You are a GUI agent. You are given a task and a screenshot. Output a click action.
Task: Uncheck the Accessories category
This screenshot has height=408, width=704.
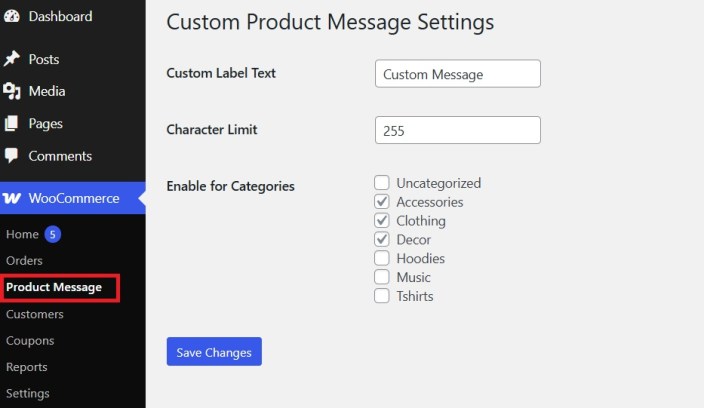(x=382, y=202)
